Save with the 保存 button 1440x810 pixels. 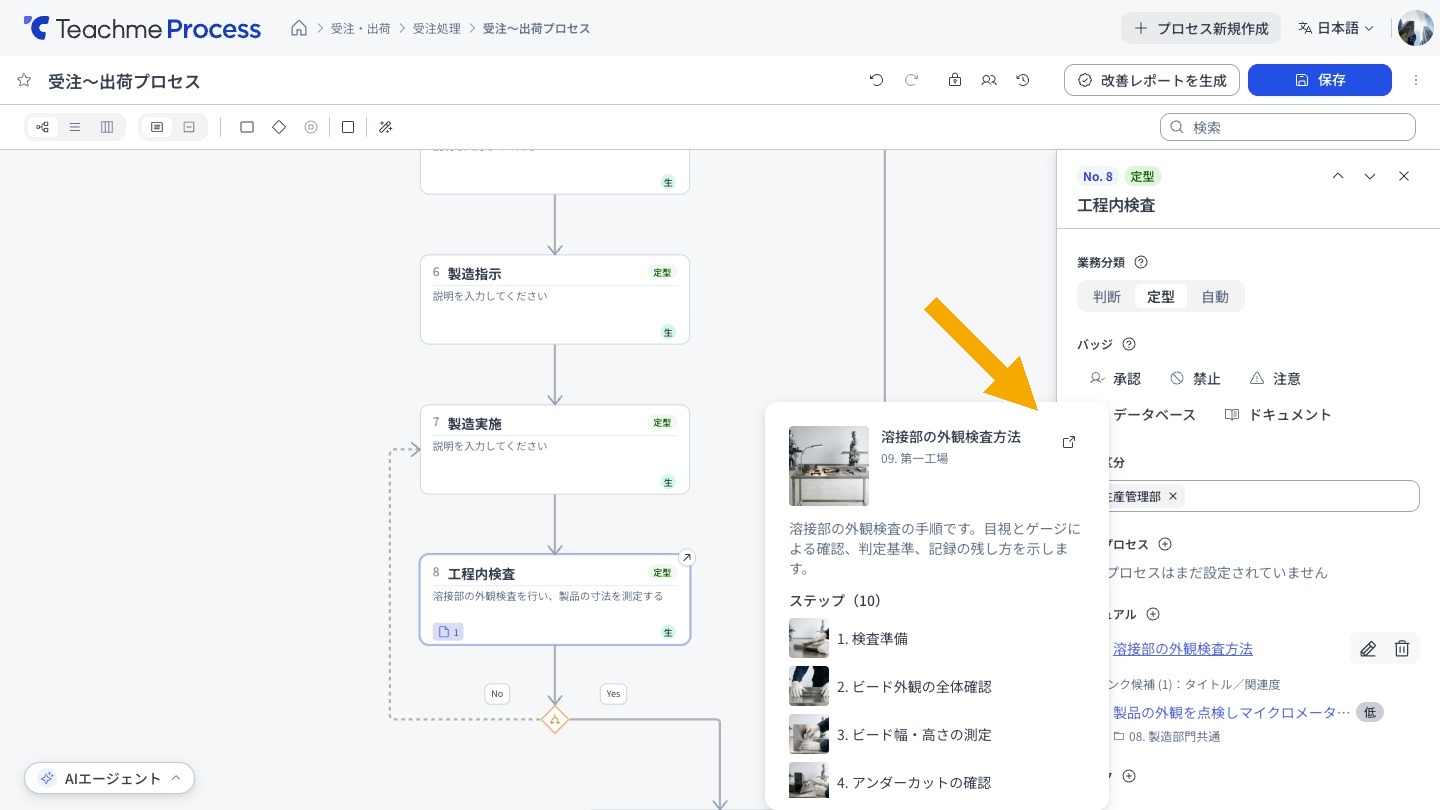(1320, 80)
